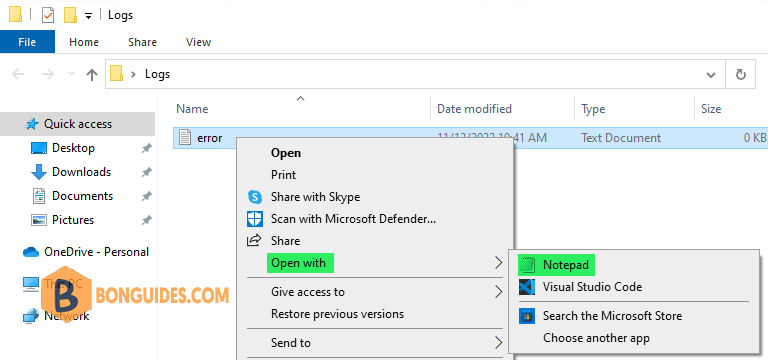Click the Notepad icon in submenu
Image resolution: width=768 pixels, height=360 pixels.
point(527,265)
